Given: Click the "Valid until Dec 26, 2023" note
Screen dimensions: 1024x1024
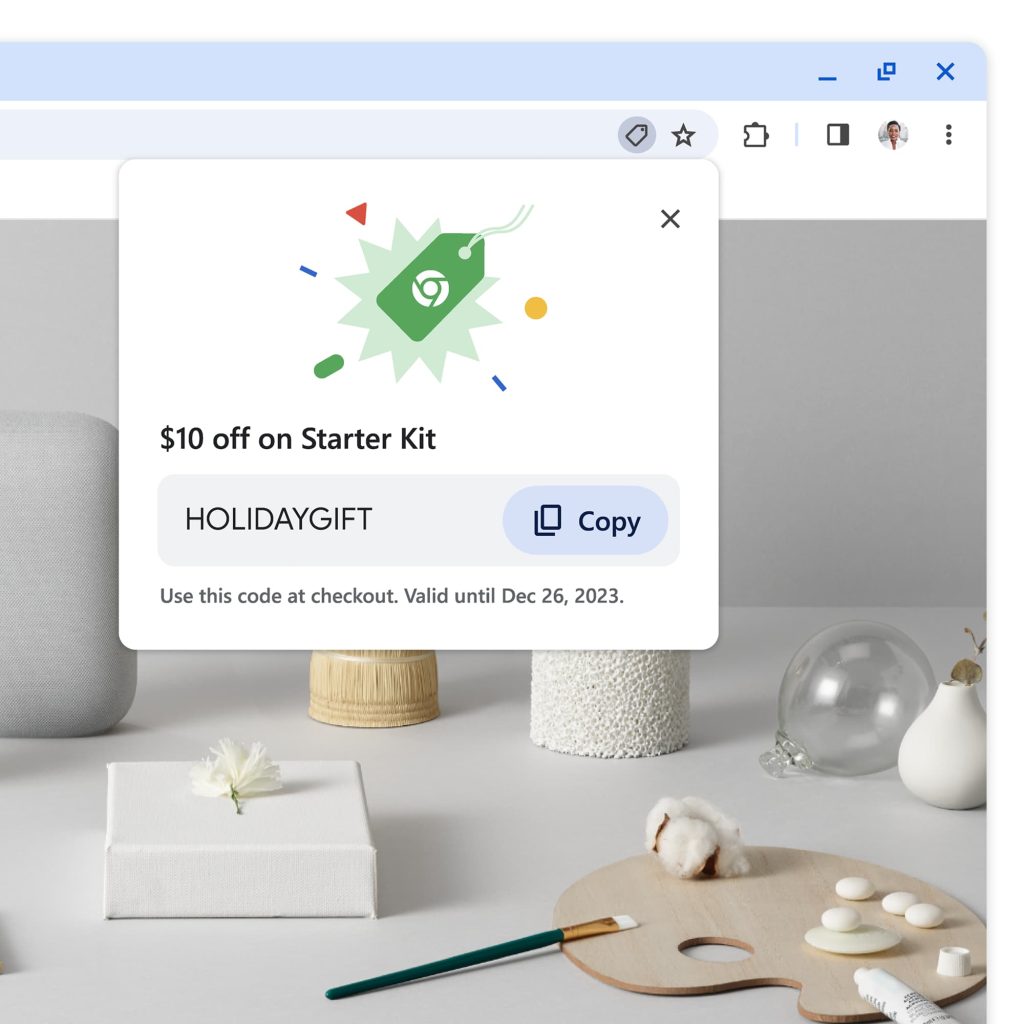Looking at the screenshot, I should 514,596.
